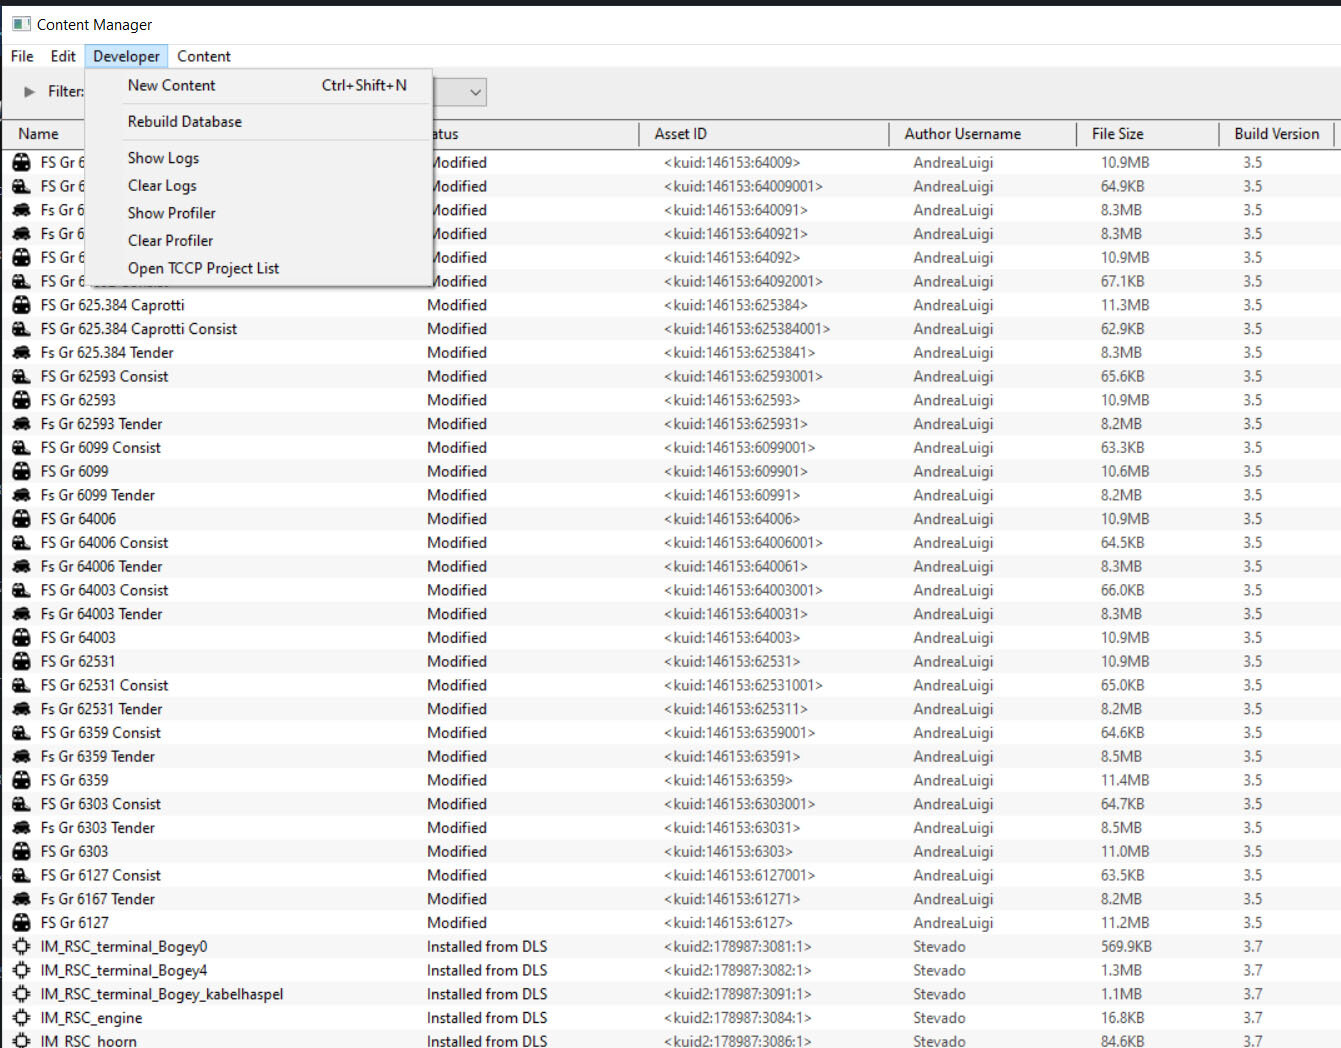Click Stevado author for IM_RSC_terminal_Bogey4
Viewport: 1341px width, 1048px height.
pyautogui.click(x=939, y=970)
